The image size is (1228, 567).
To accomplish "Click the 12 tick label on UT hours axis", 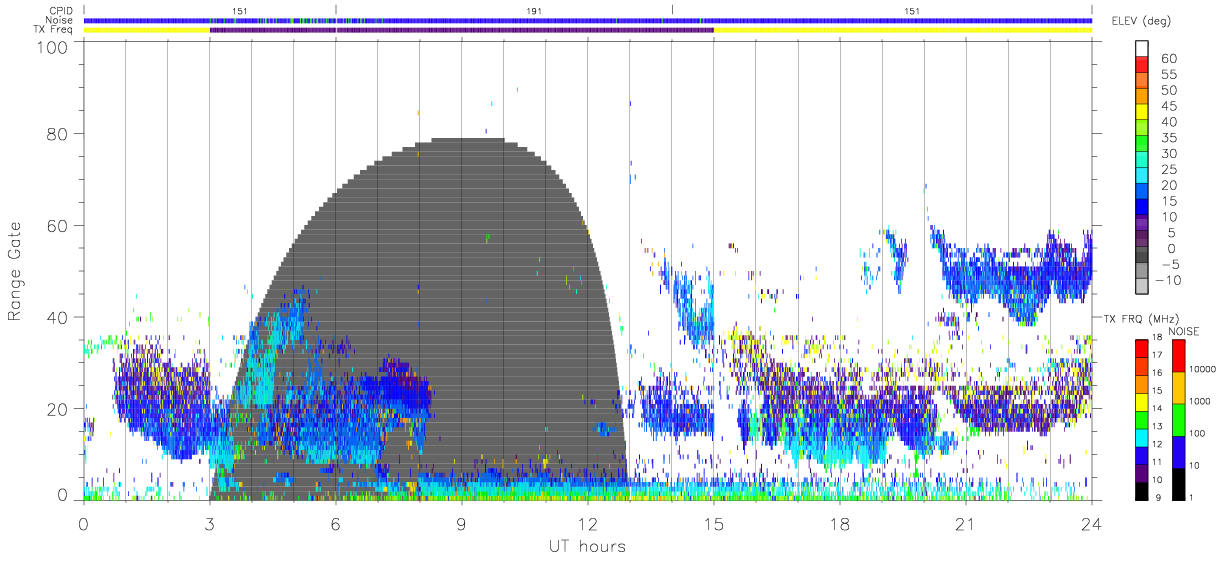I will 587,523.
